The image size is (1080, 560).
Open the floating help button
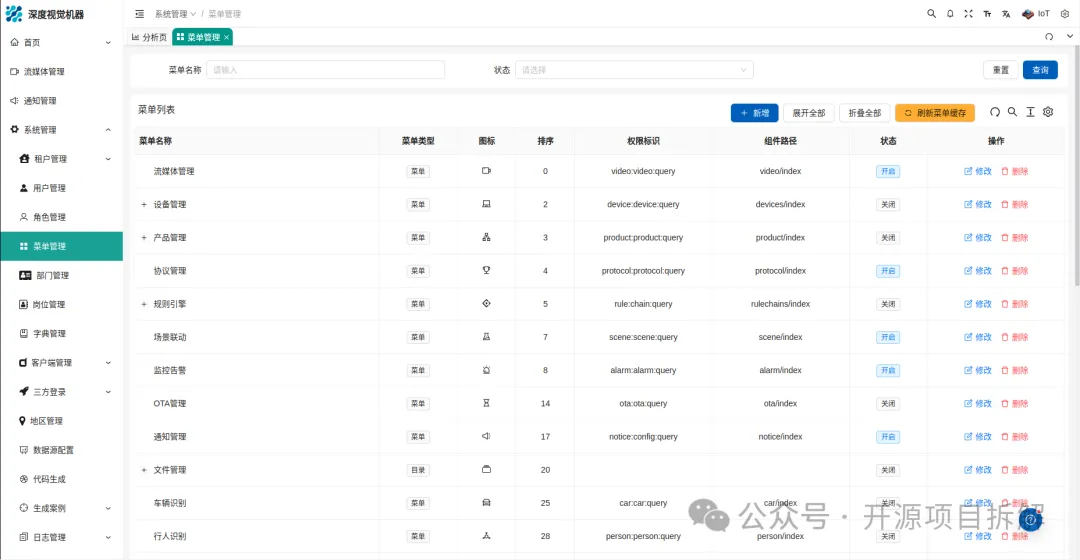click(1030, 520)
